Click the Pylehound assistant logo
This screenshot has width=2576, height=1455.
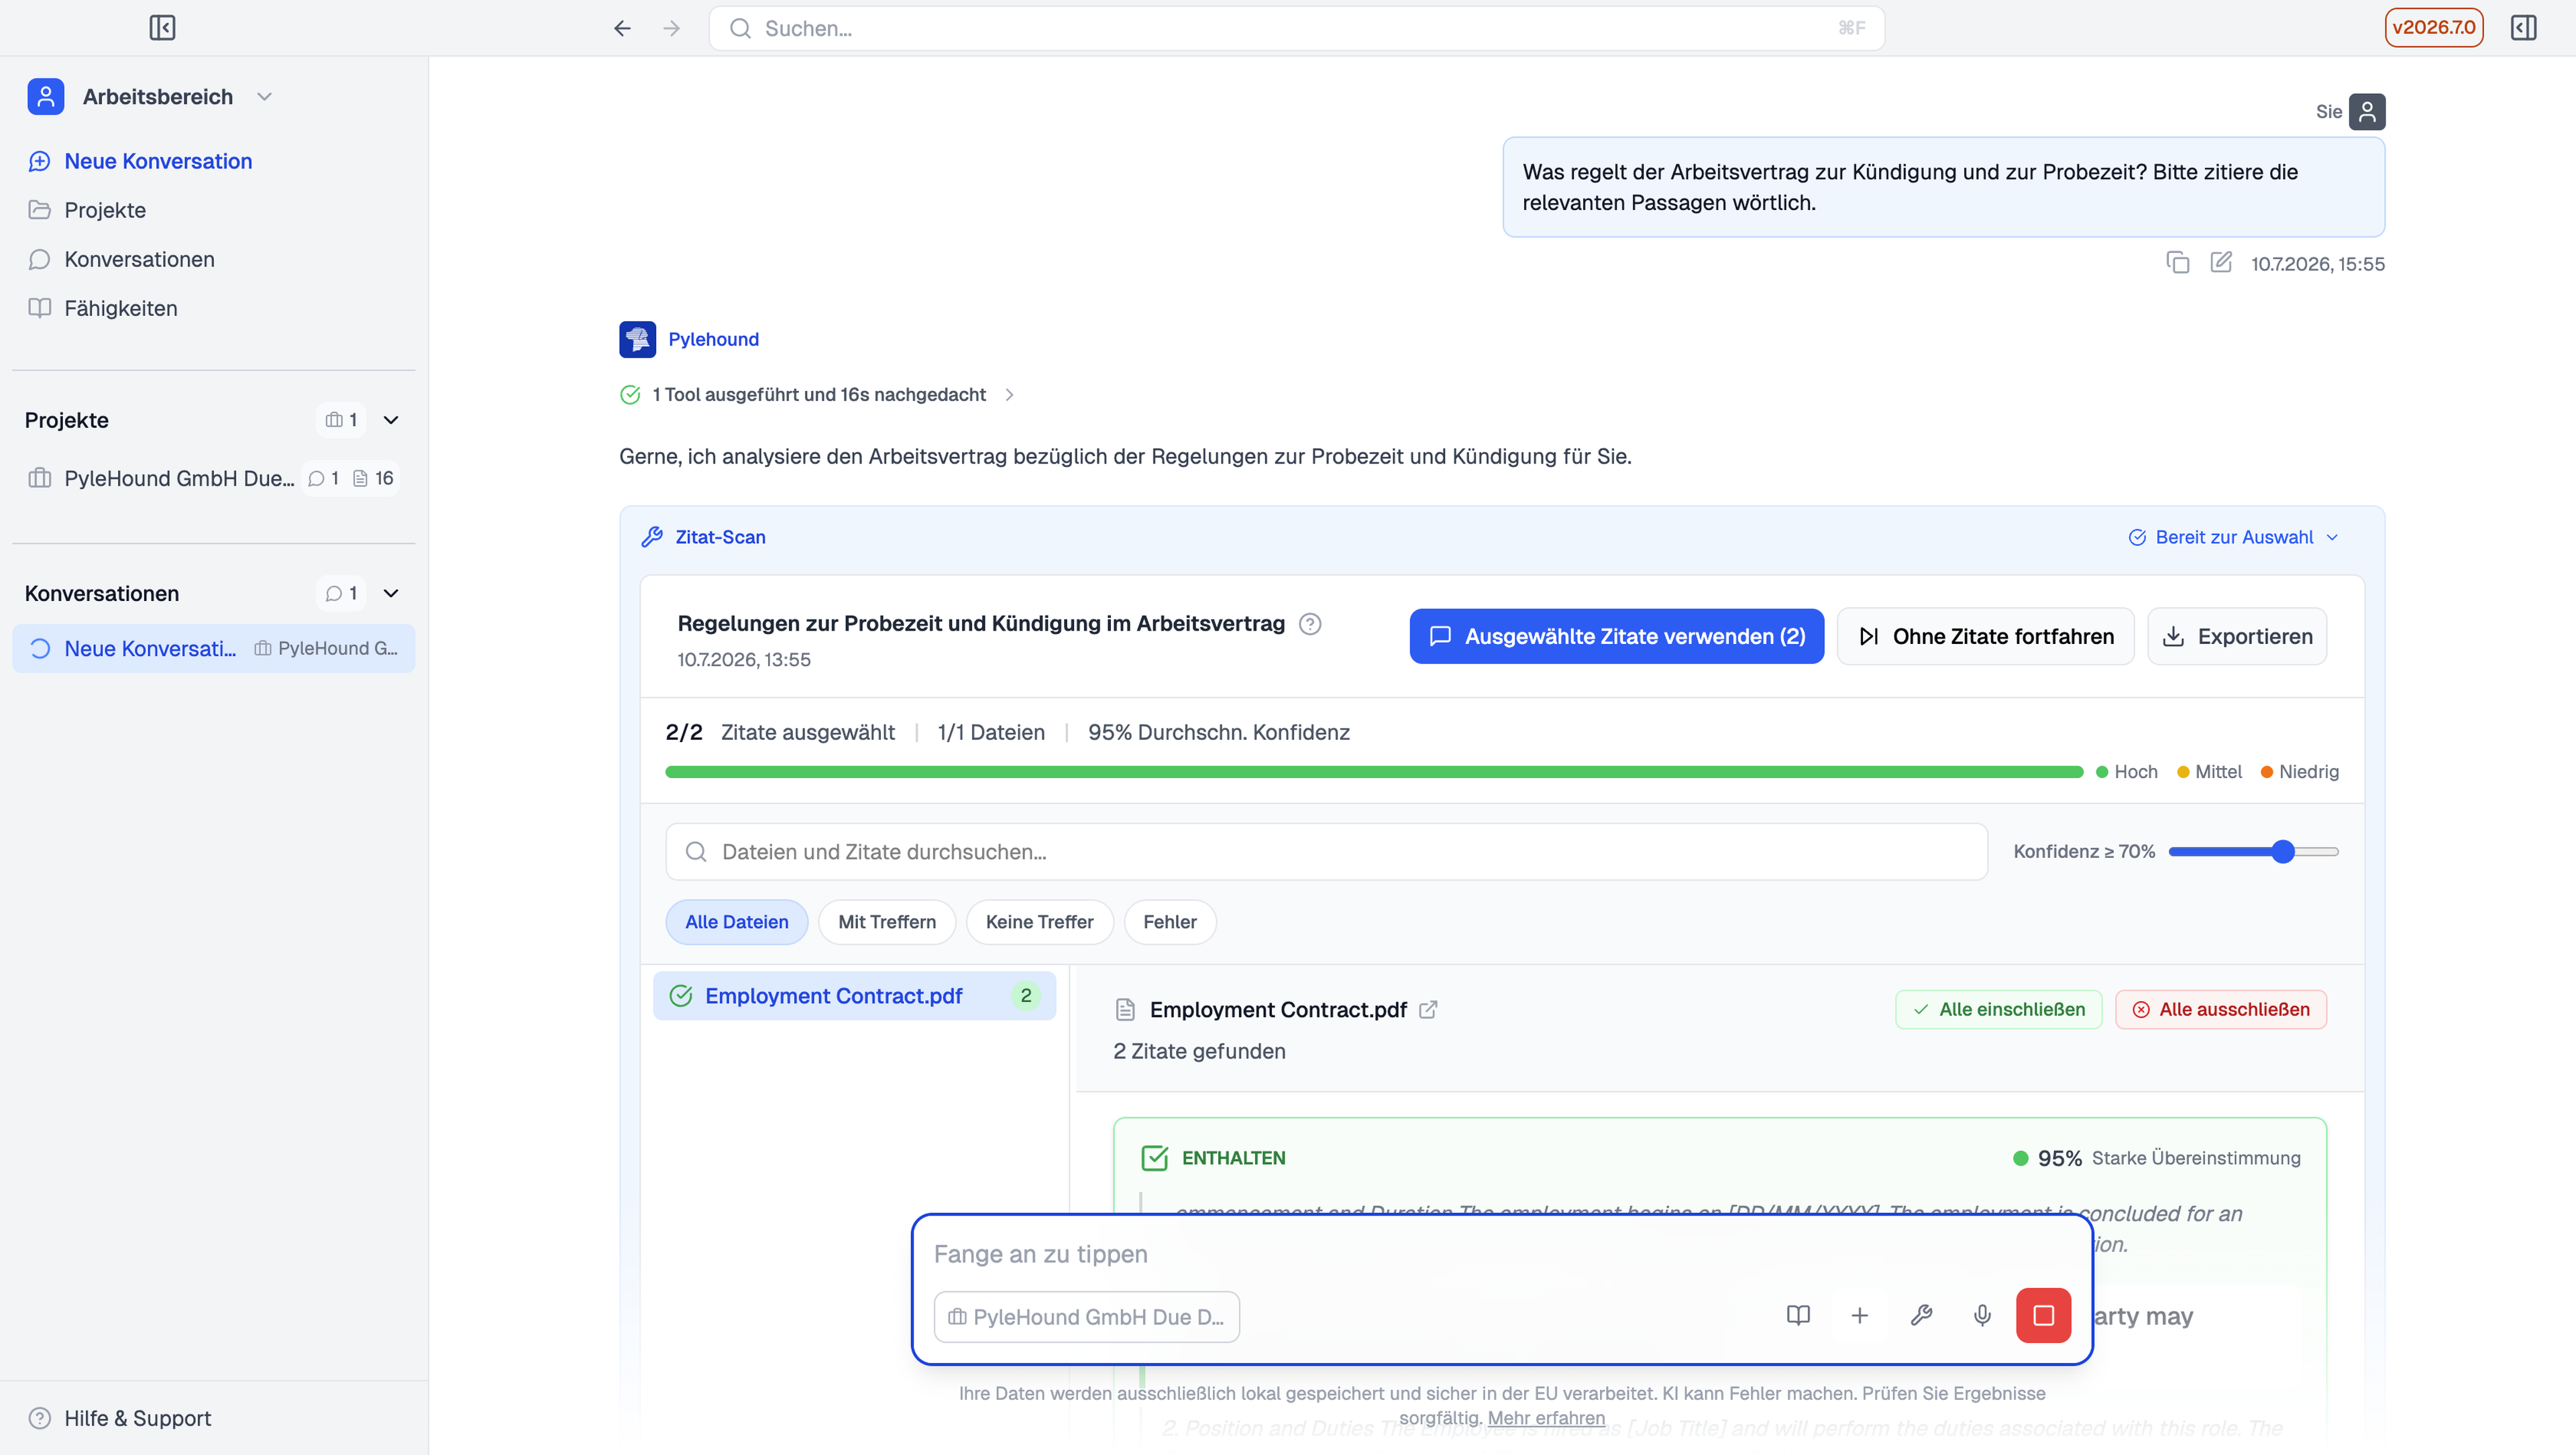(637, 339)
